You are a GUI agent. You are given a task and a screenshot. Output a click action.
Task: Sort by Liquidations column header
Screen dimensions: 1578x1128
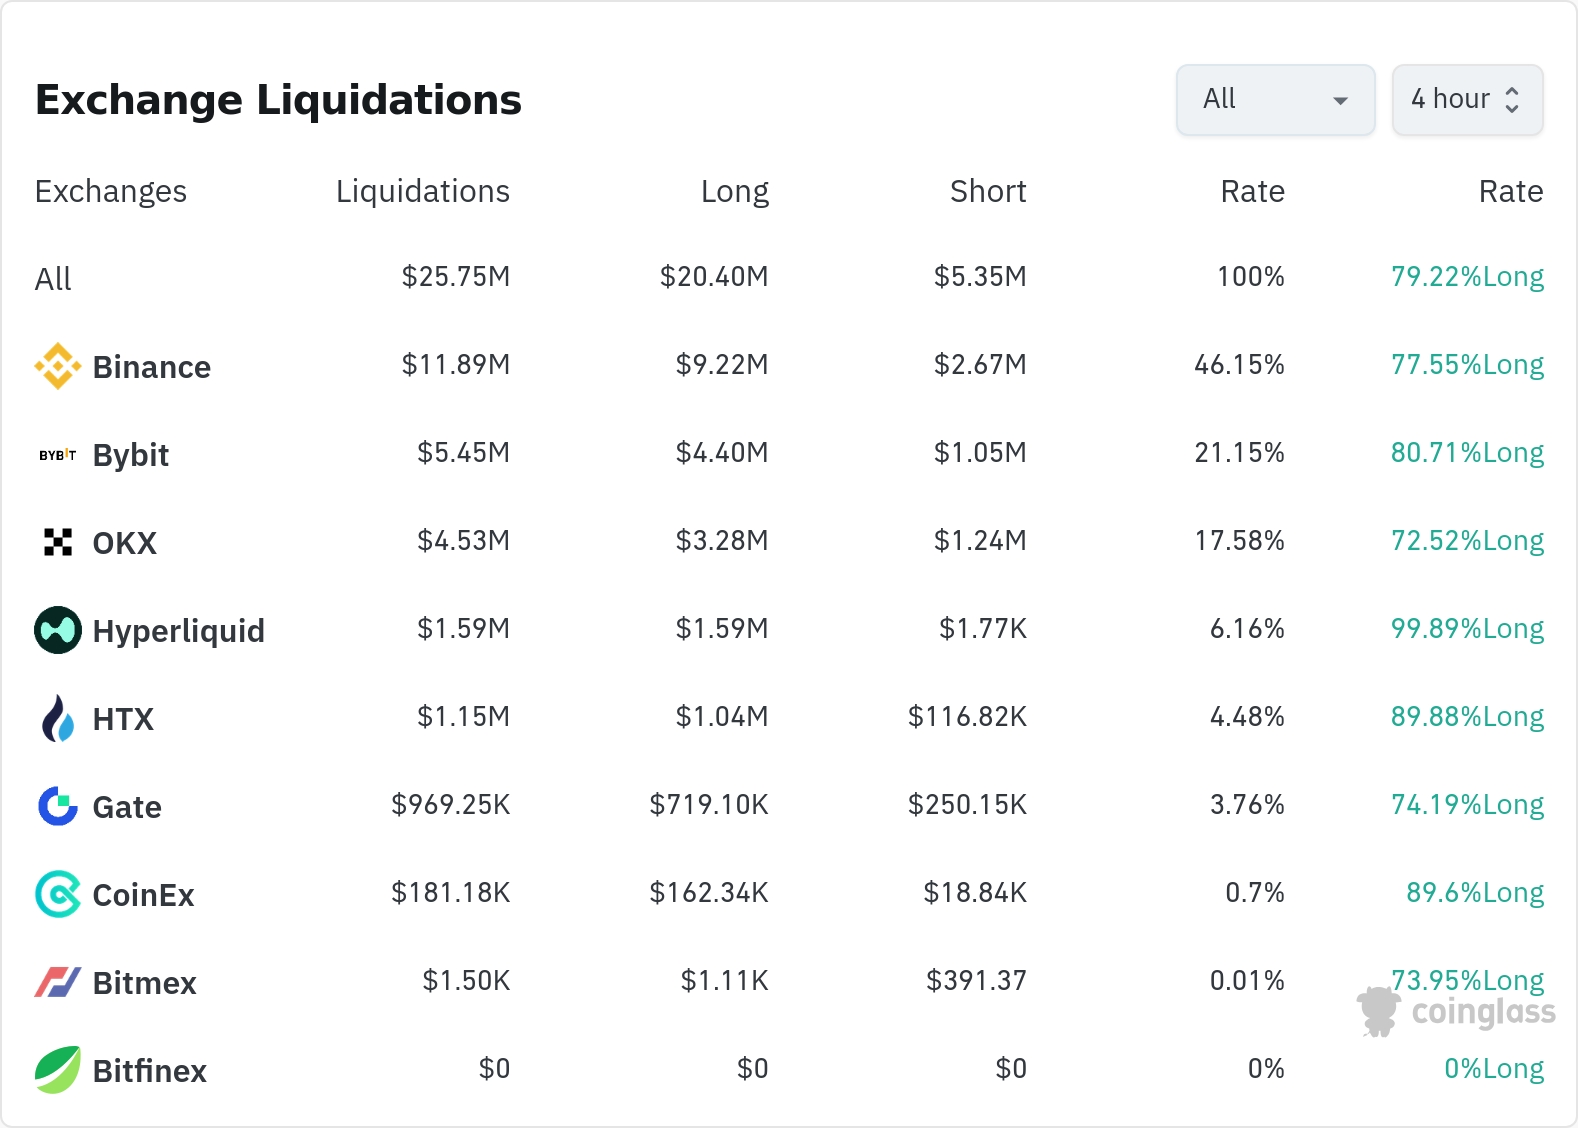pyautogui.click(x=422, y=191)
